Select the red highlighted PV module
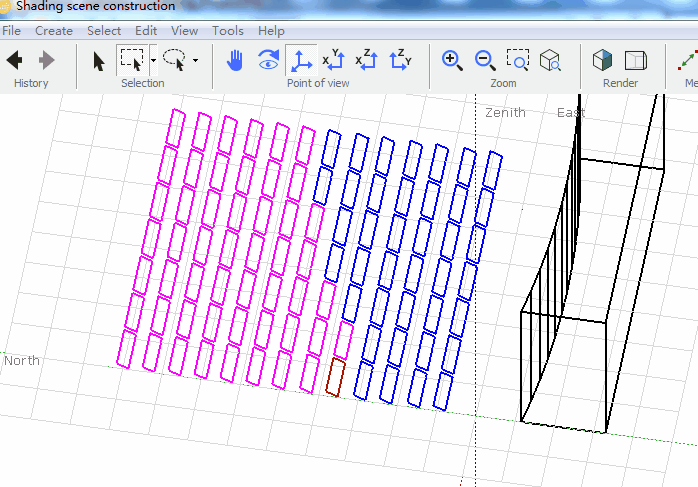This screenshot has height=487, width=698. pyautogui.click(x=336, y=377)
